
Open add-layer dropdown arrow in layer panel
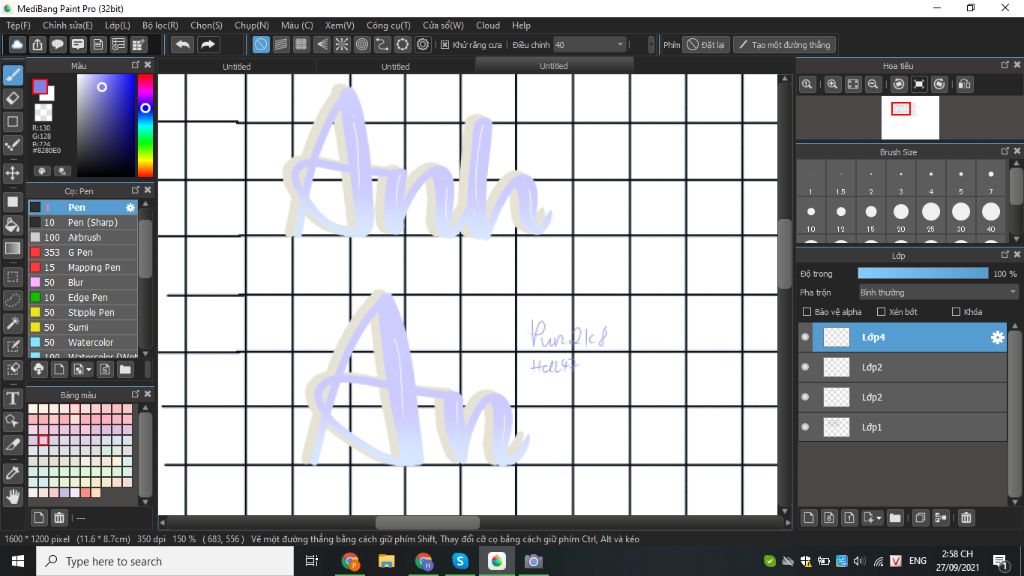pyautogui.click(x=879, y=519)
